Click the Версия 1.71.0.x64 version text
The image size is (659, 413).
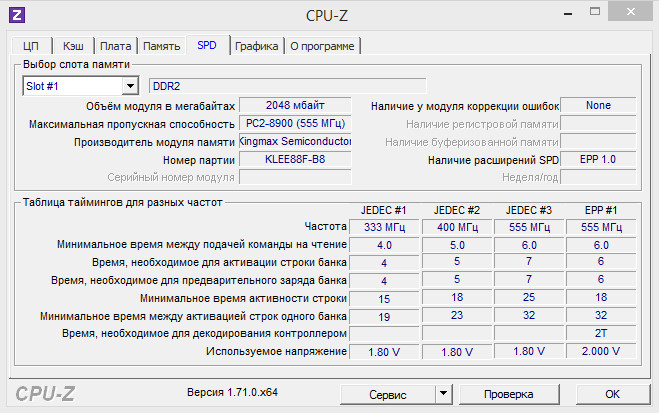point(232,392)
